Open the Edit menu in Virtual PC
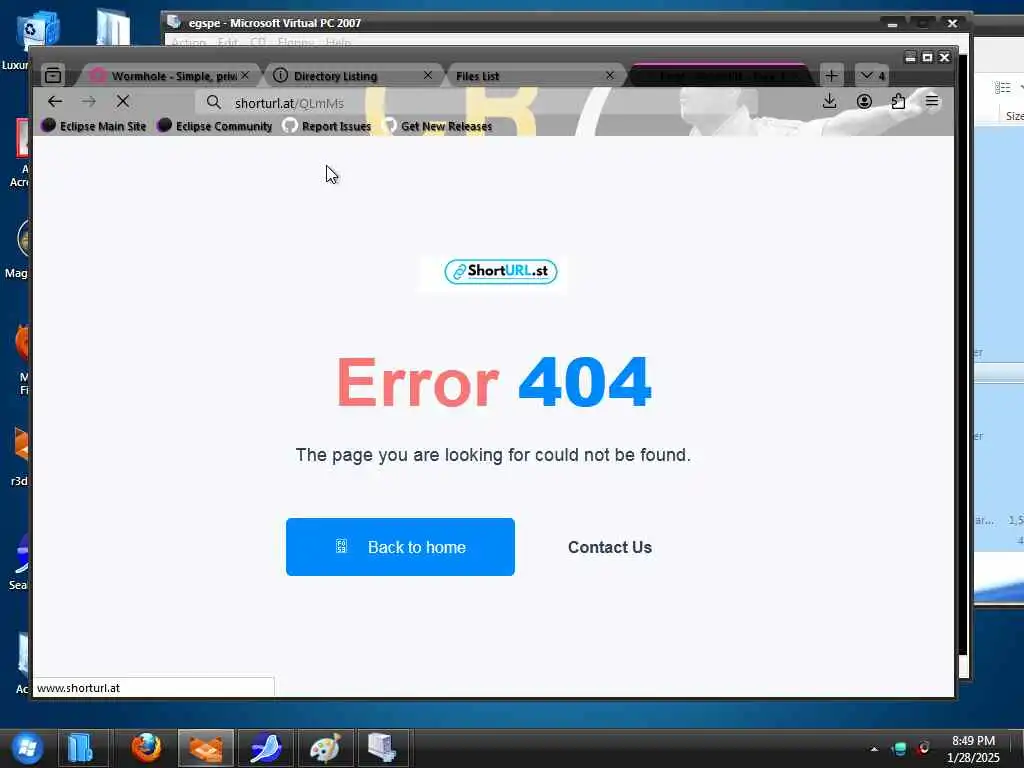The width and height of the screenshot is (1024, 768). click(227, 42)
